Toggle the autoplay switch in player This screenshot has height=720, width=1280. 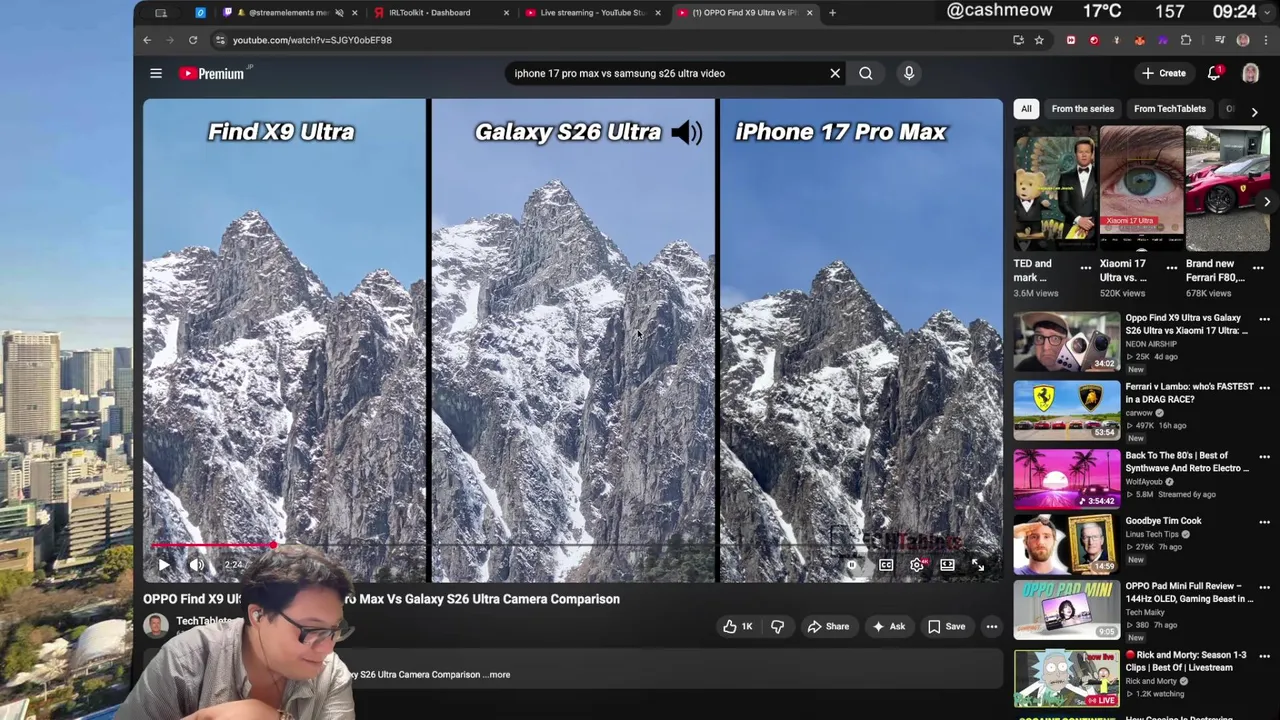tap(852, 565)
